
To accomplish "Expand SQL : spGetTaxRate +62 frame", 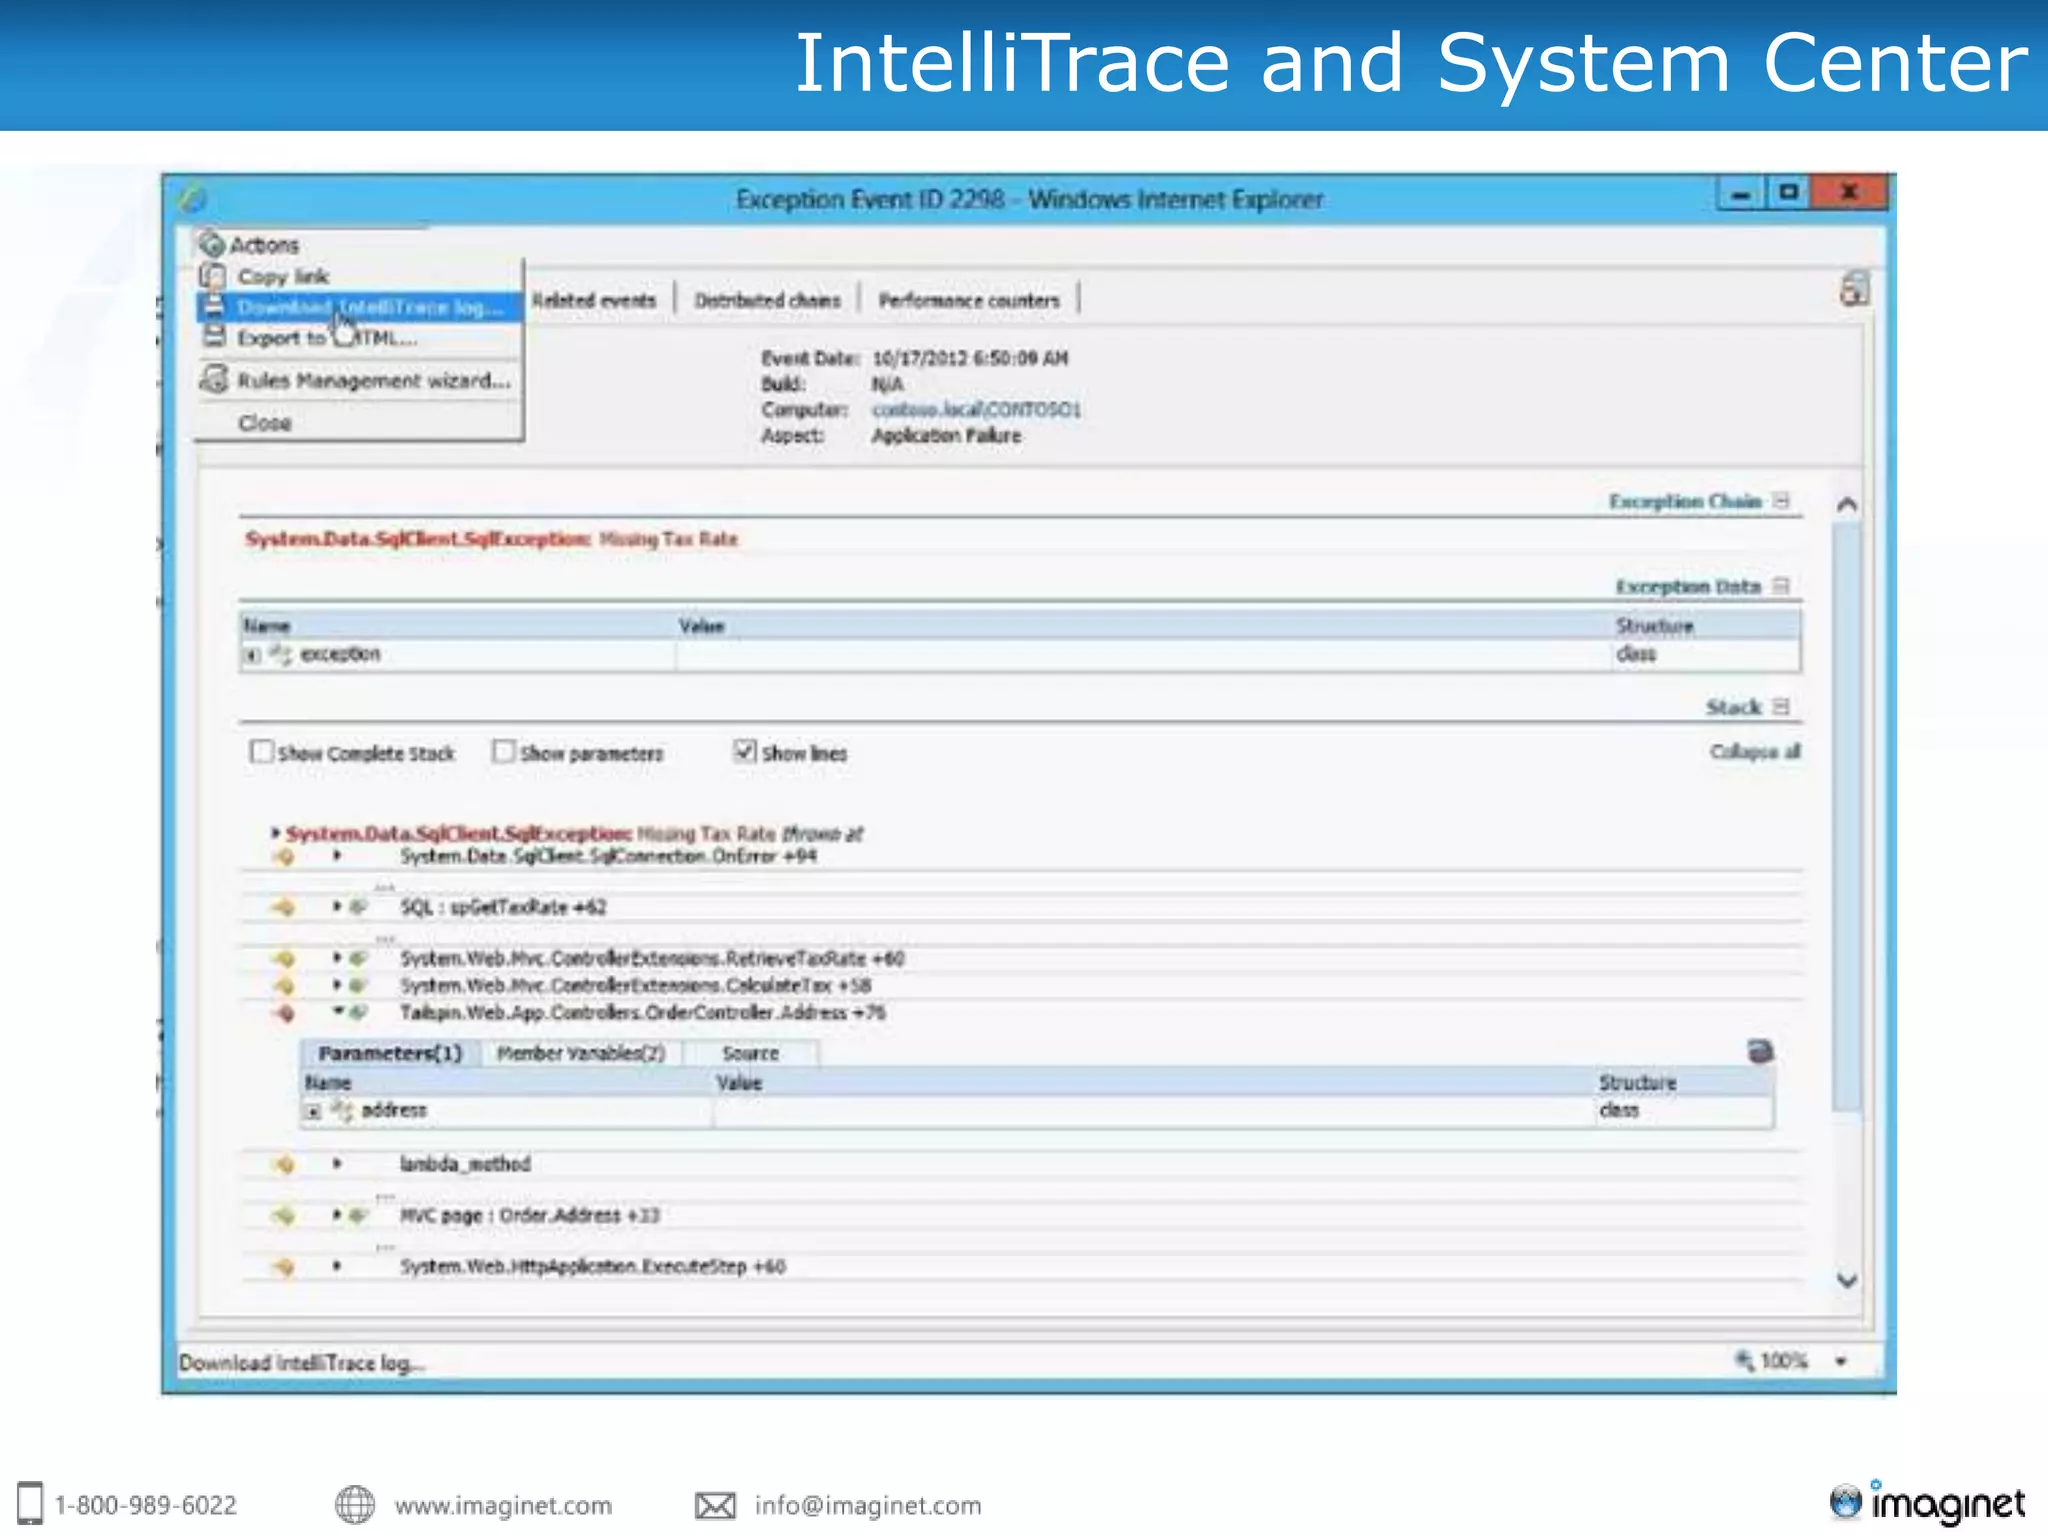I will click(x=337, y=907).
